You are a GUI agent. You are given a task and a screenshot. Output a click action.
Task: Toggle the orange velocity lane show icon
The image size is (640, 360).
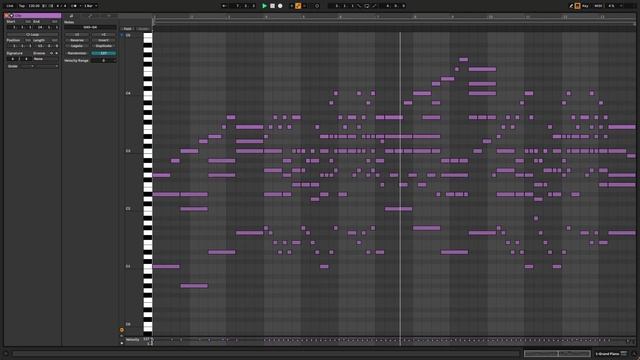click(x=122, y=330)
